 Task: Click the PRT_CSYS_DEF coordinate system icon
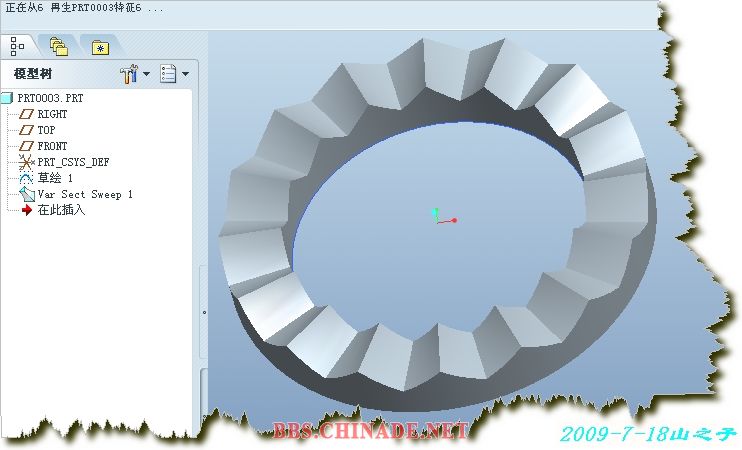[x=27, y=162]
